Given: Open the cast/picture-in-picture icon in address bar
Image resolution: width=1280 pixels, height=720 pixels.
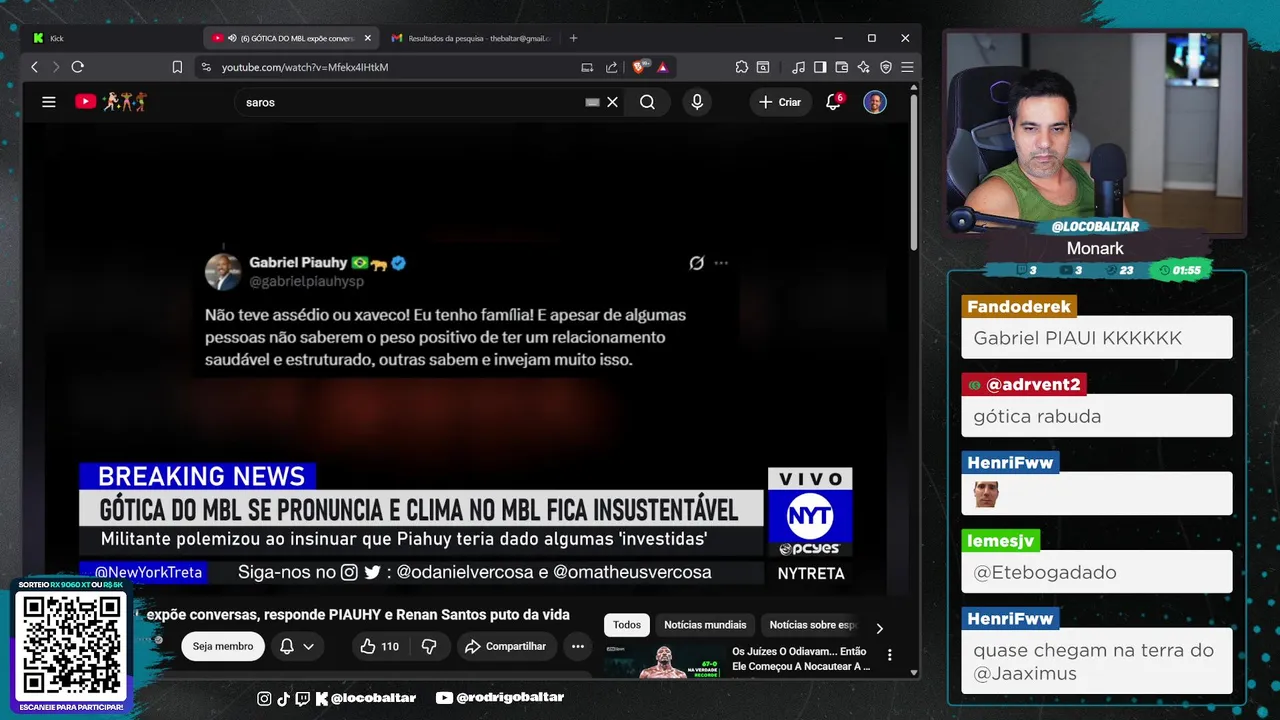Looking at the screenshot, I should pos(587,67).
